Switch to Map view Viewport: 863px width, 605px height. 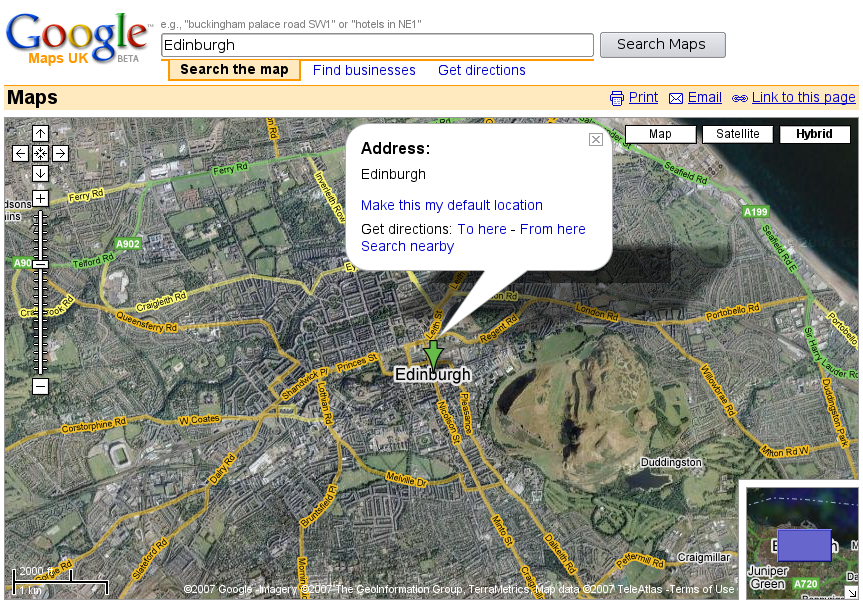click(660, 134)
